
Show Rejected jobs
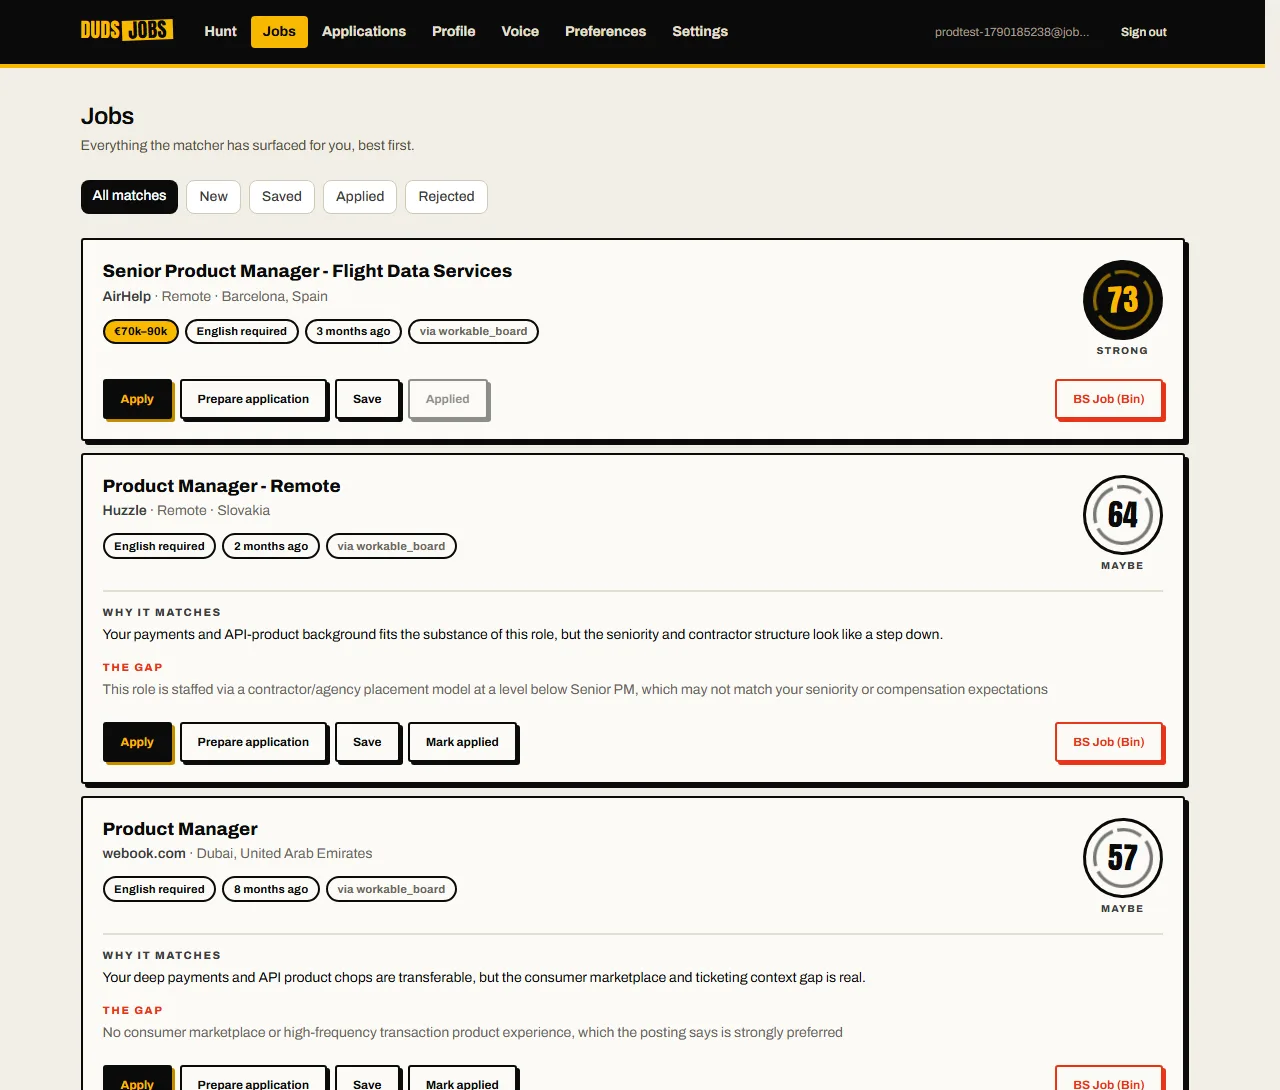tap(446, 197)
